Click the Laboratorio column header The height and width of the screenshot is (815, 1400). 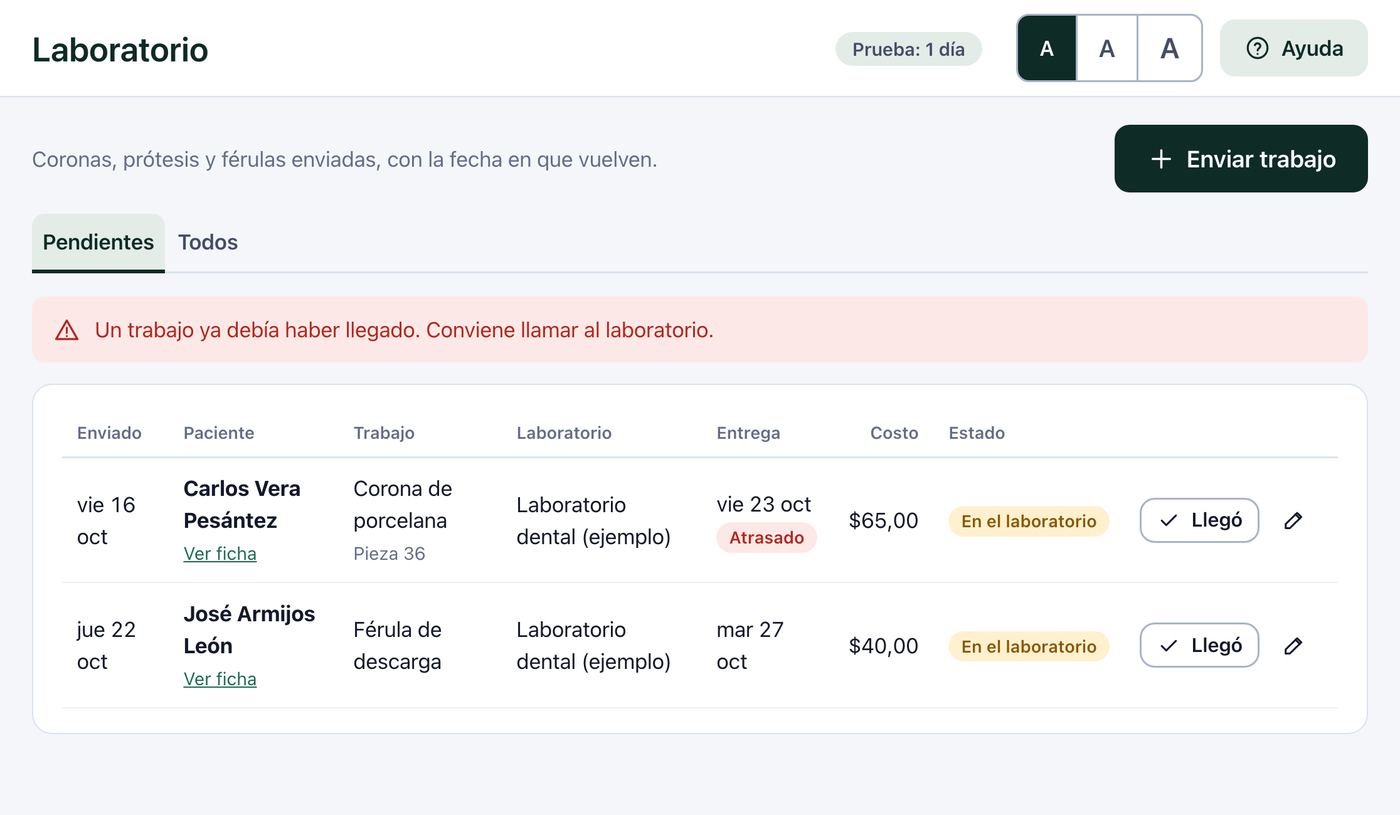(x=564, y=433)
